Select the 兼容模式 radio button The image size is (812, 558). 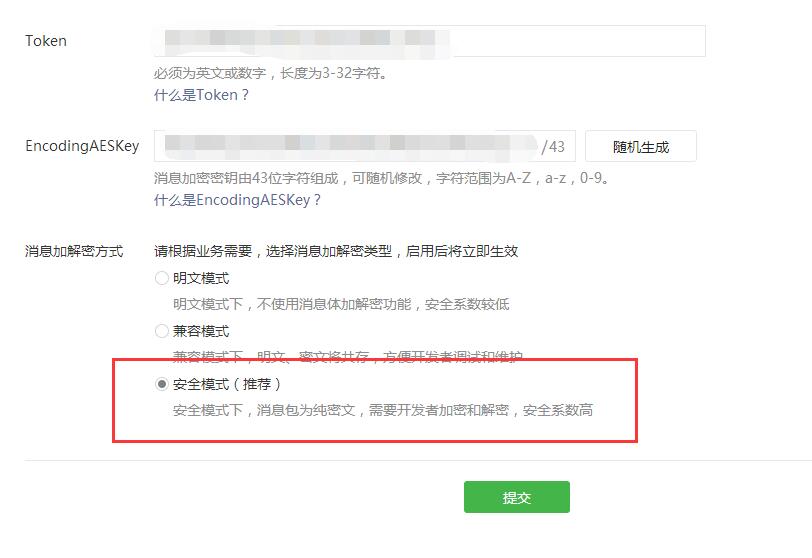click(x=162, y=331)
